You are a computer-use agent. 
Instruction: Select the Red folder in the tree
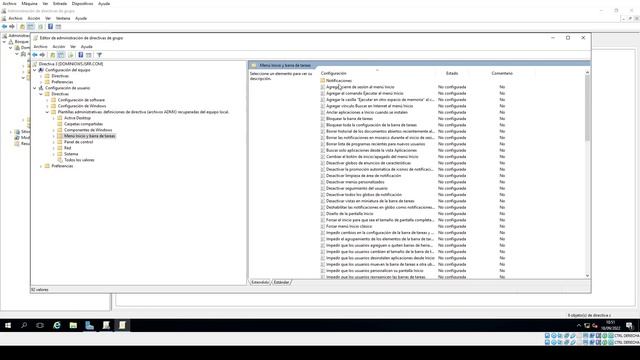(67, 148)
